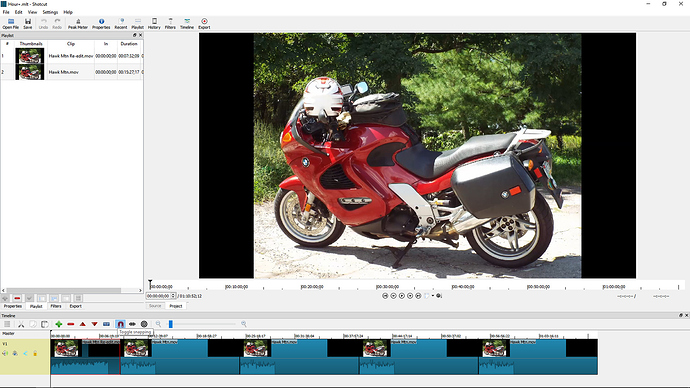Open the Settings menu

click(x=50, y=12)
